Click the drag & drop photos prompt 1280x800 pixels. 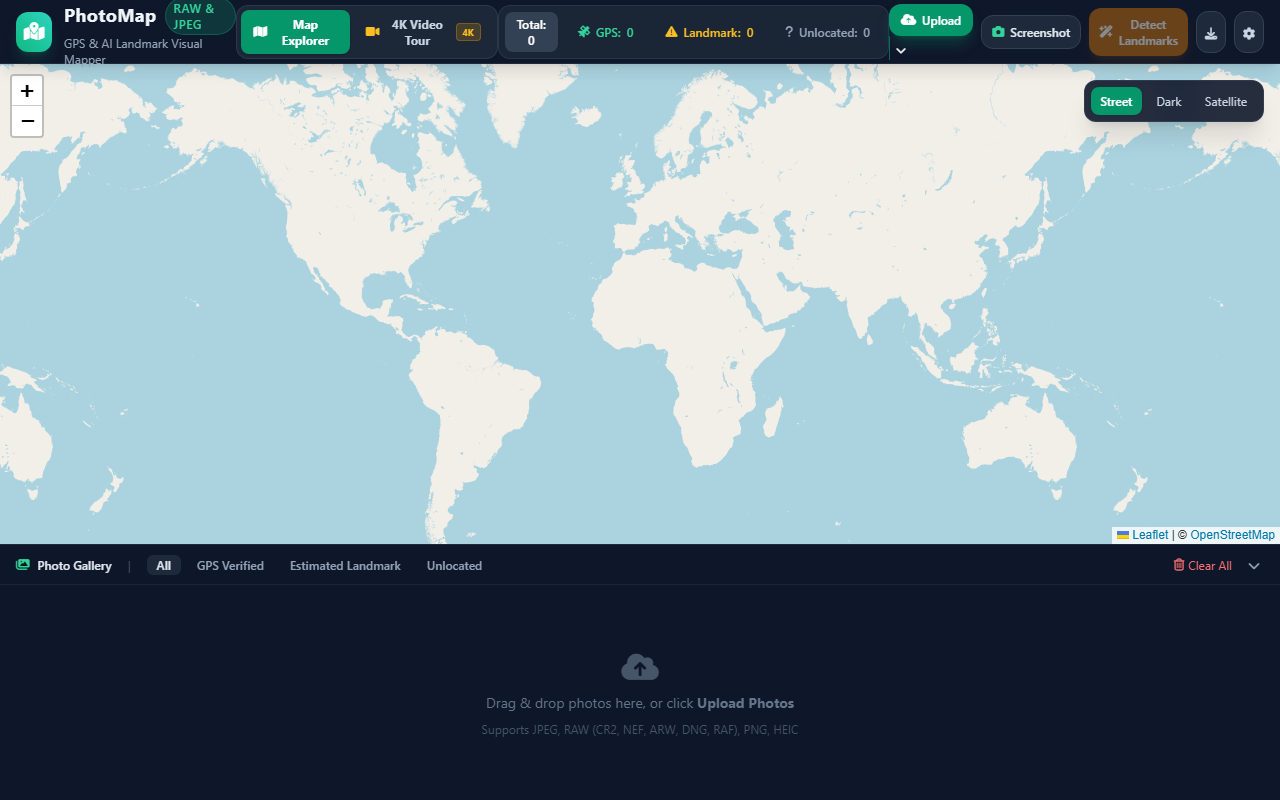[640, 703]
